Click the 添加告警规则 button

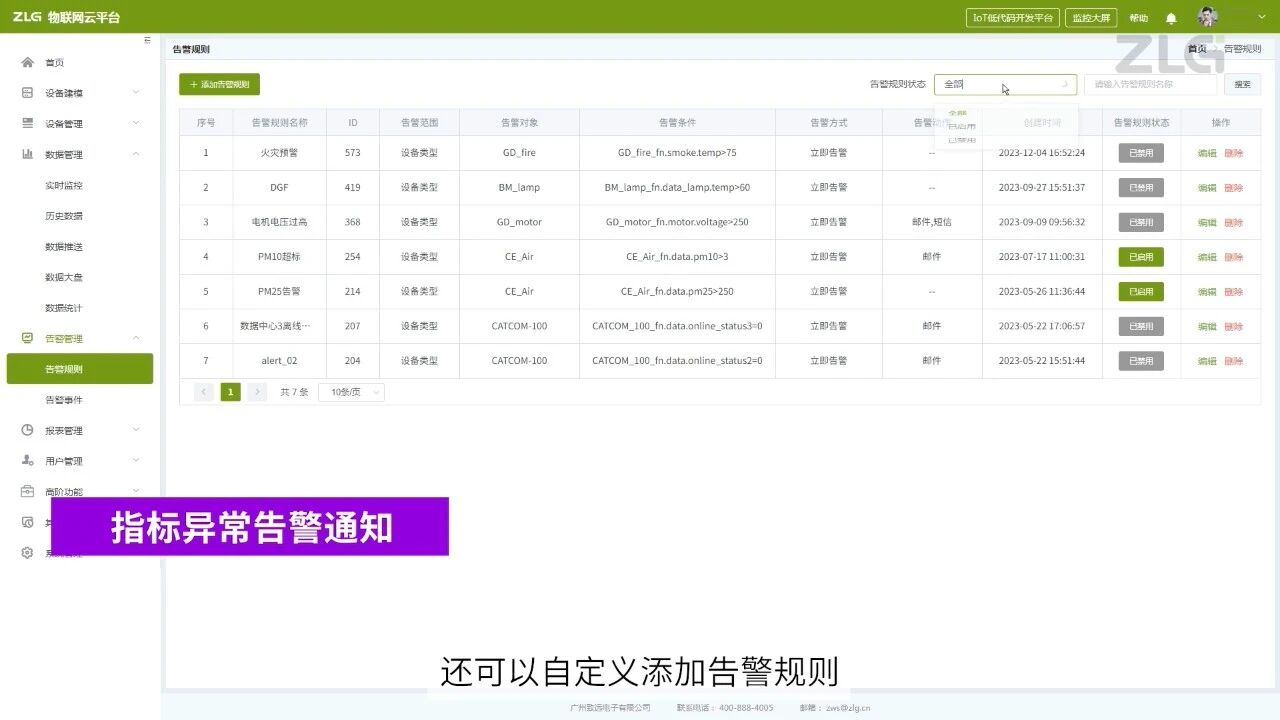pos(219,84)
